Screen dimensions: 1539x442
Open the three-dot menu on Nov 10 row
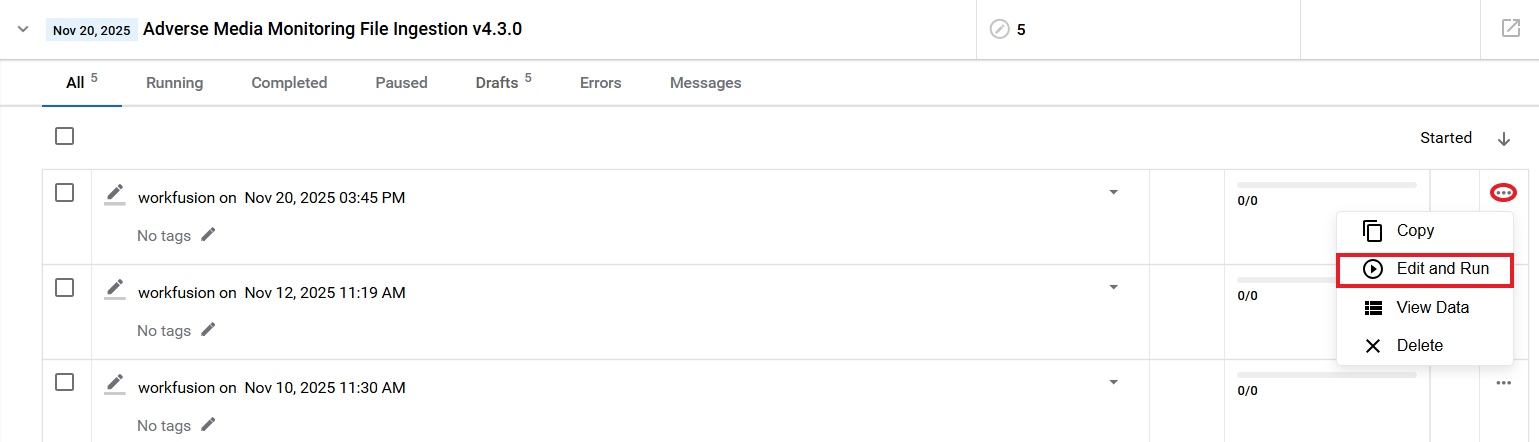coord(1503,383)
